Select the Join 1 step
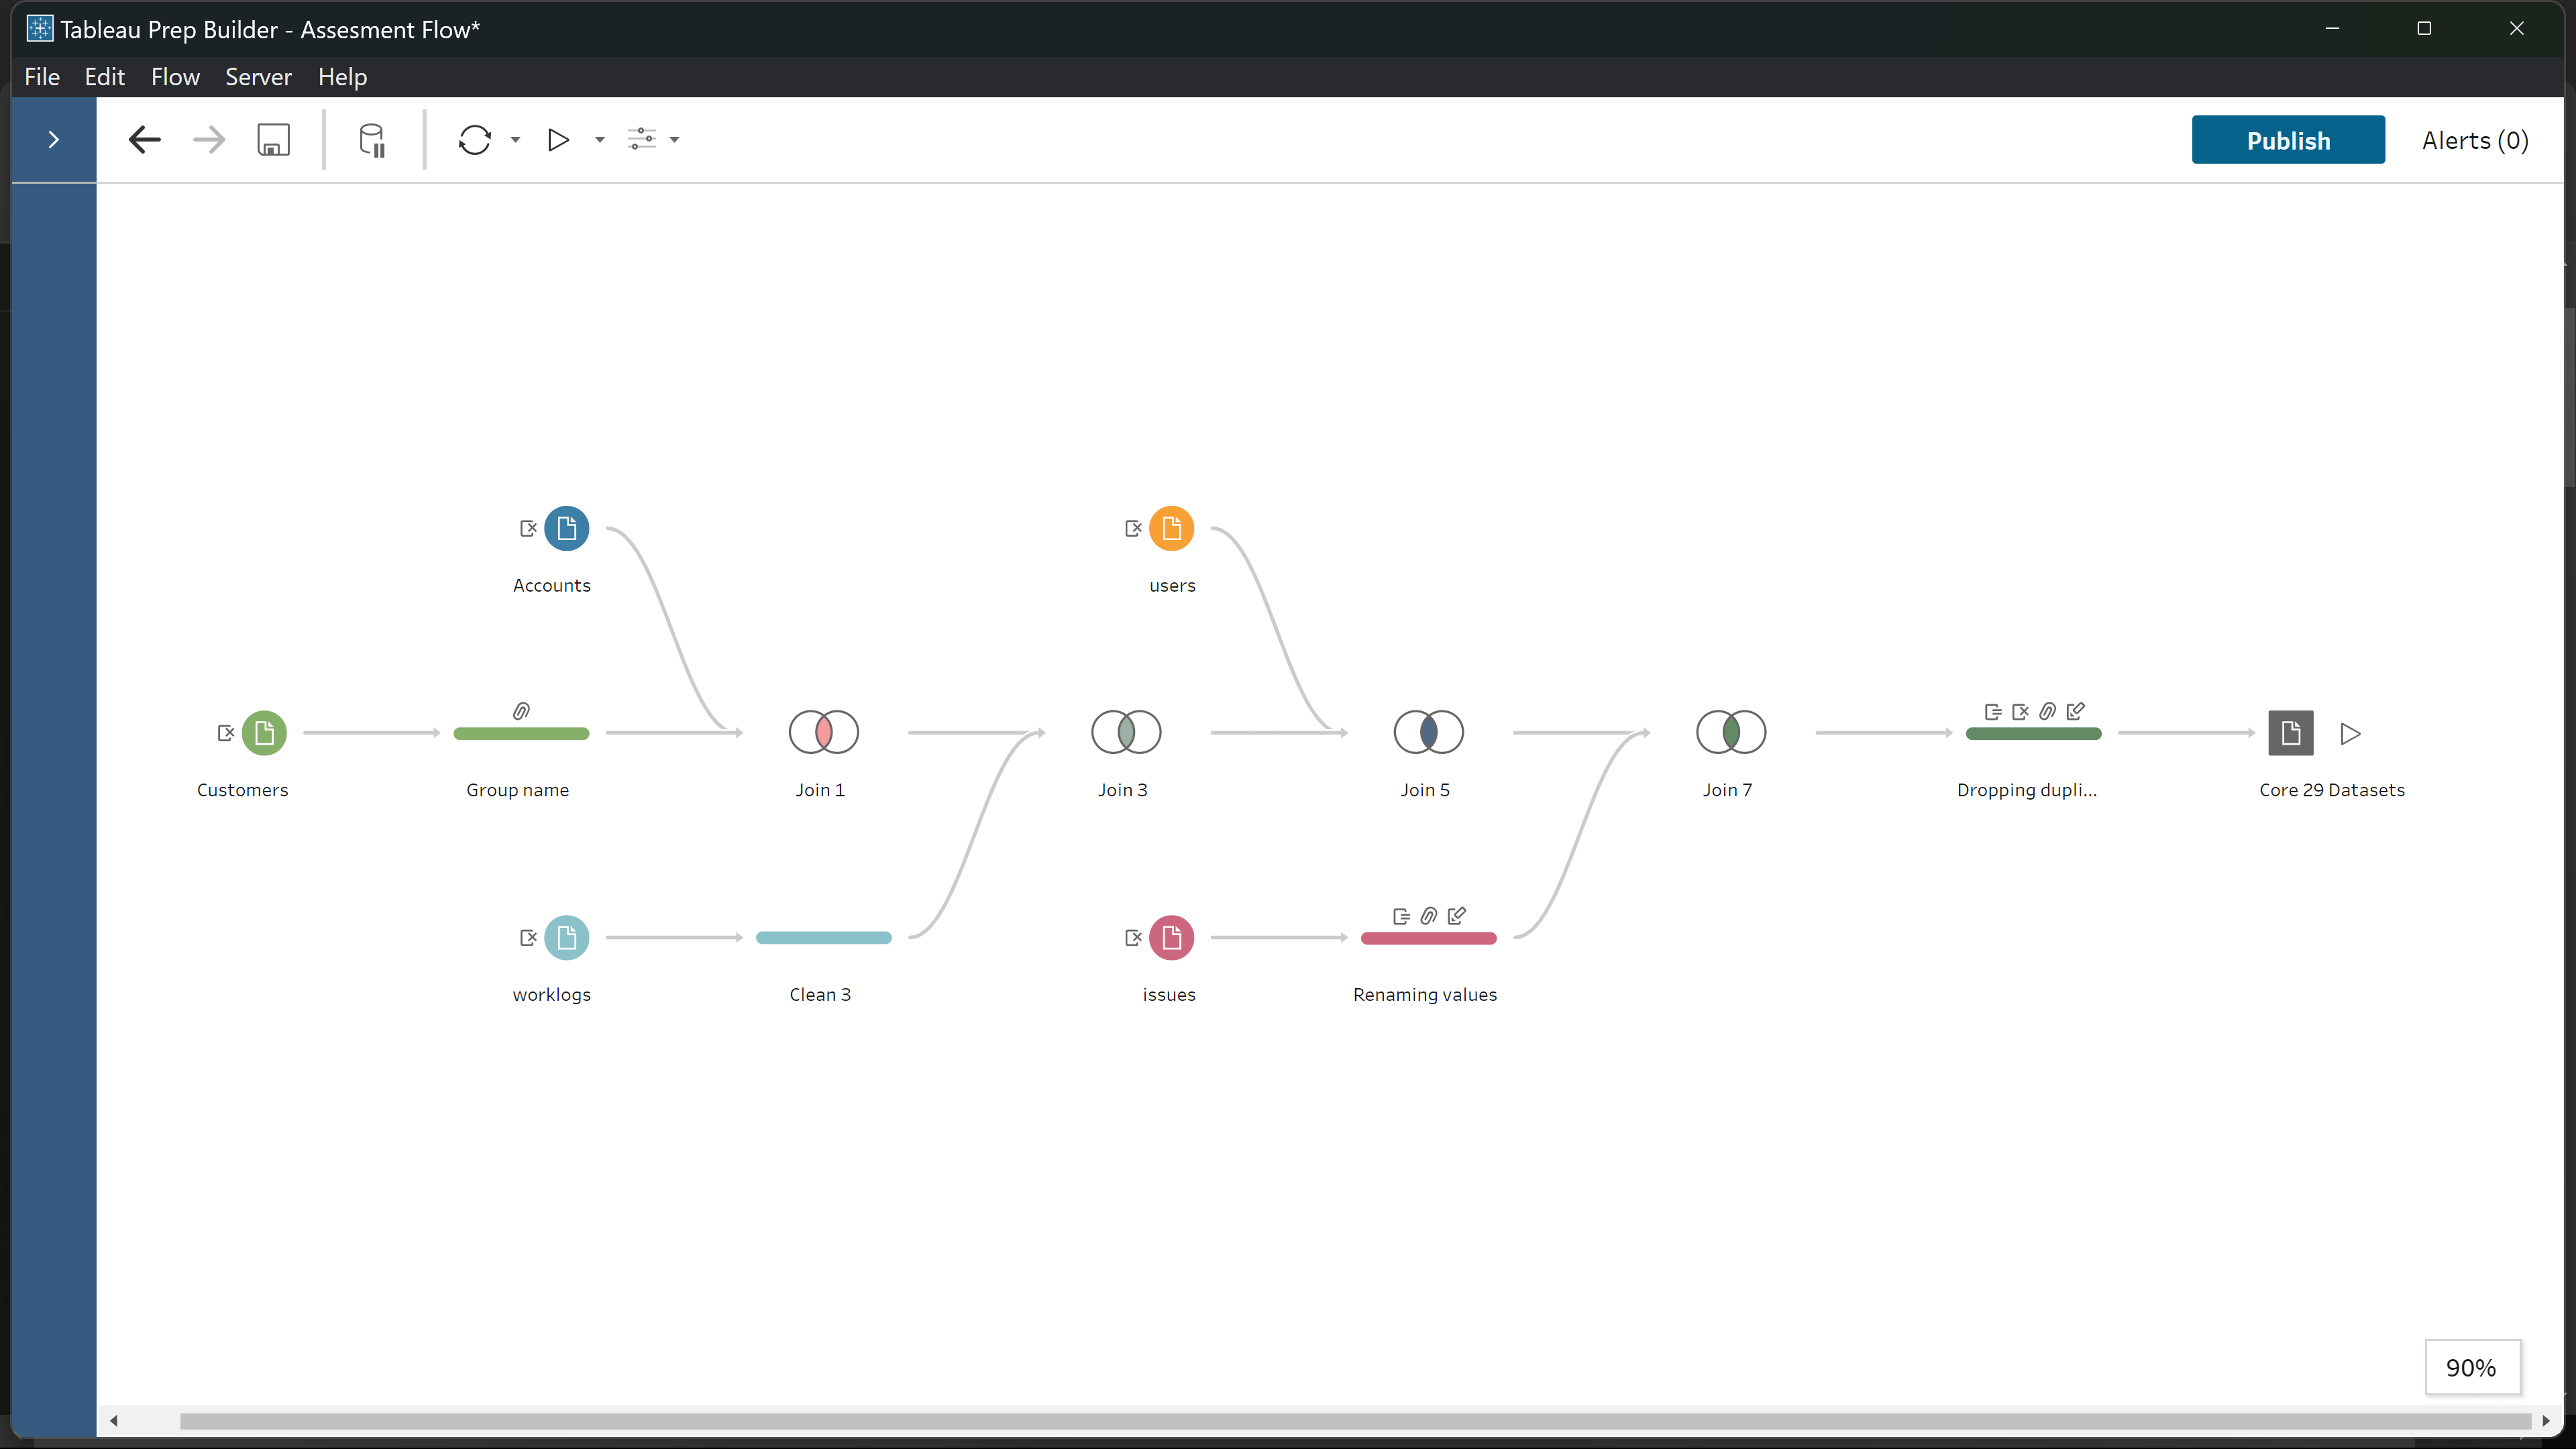The height and width of the screenshot is (1449, 2576). click(823, 733)
